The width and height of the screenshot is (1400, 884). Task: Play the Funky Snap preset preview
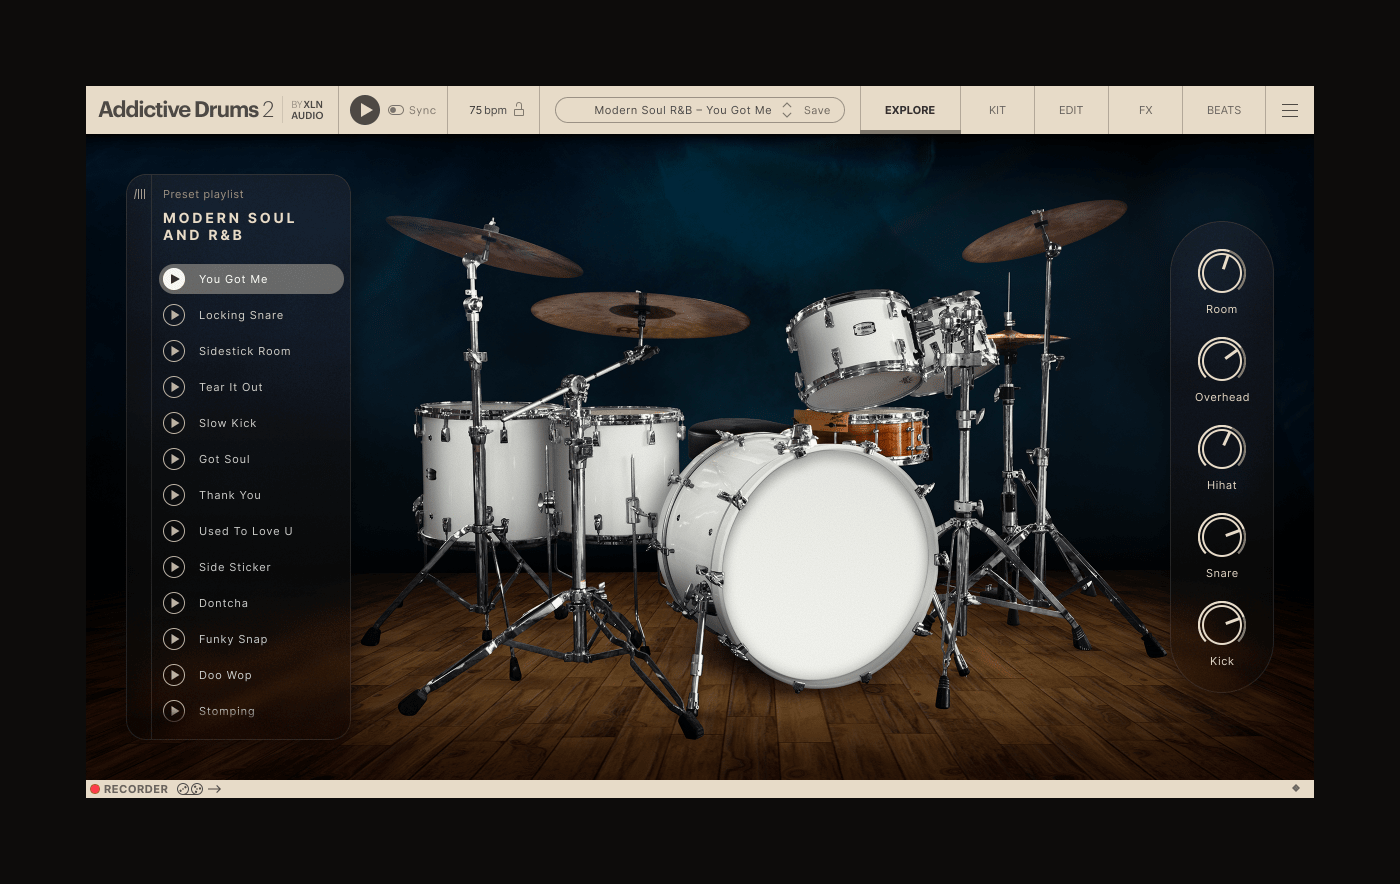tap(174, 639)
